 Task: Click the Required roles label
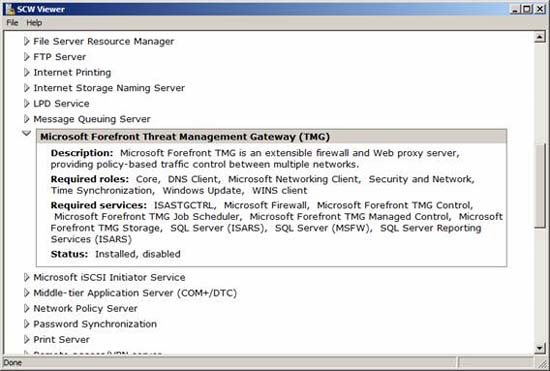pos(90,179)
